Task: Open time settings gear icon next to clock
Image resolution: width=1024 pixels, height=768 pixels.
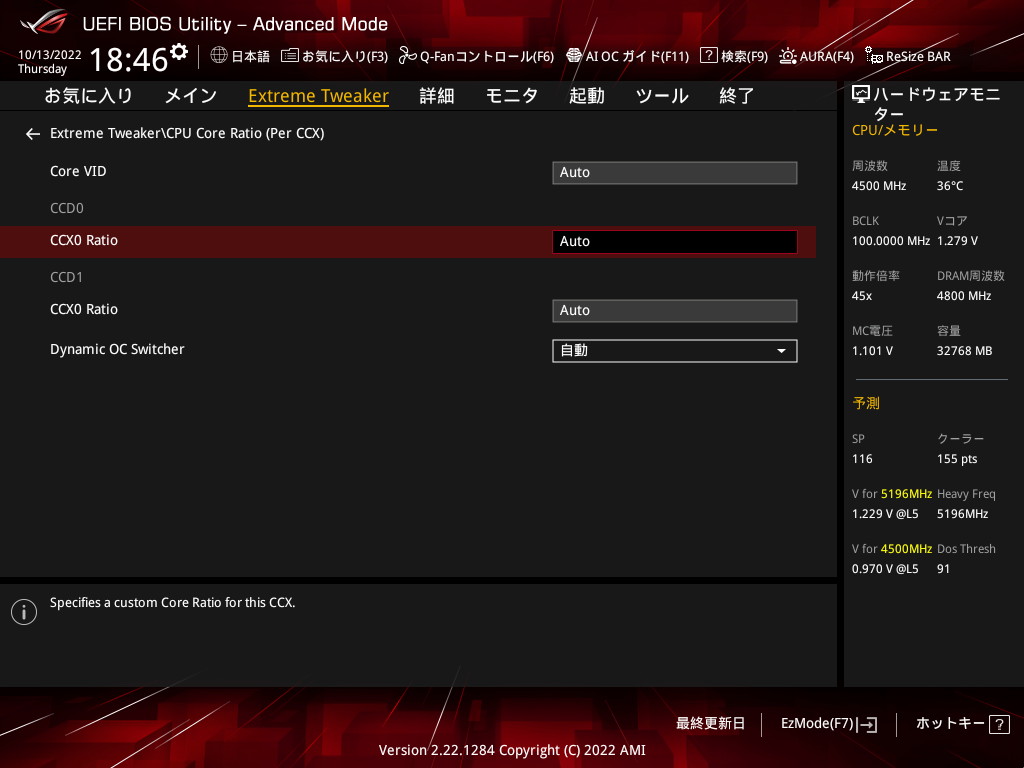Action: point(179,51)
